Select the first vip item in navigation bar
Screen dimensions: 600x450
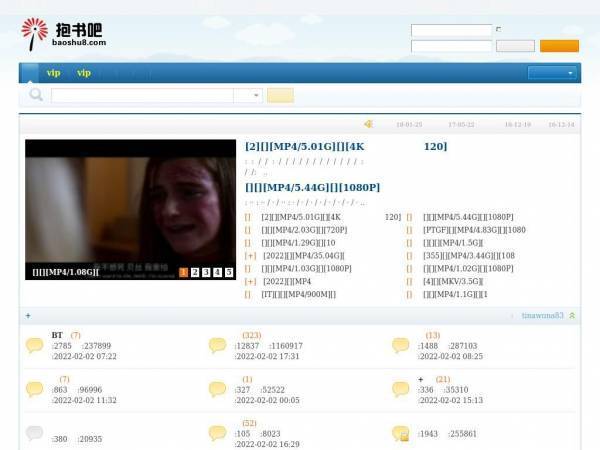pyautogui.click(x=53, y=73)
